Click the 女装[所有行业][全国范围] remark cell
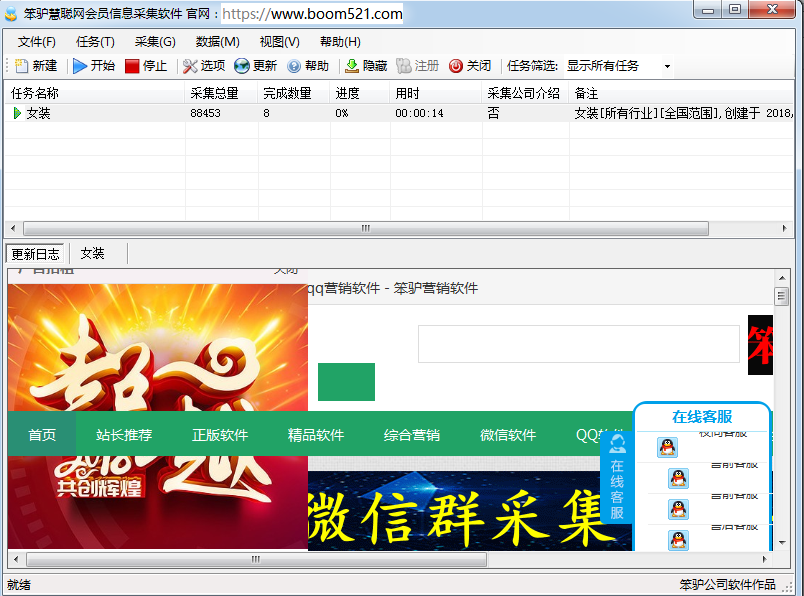 pos(683,113)
